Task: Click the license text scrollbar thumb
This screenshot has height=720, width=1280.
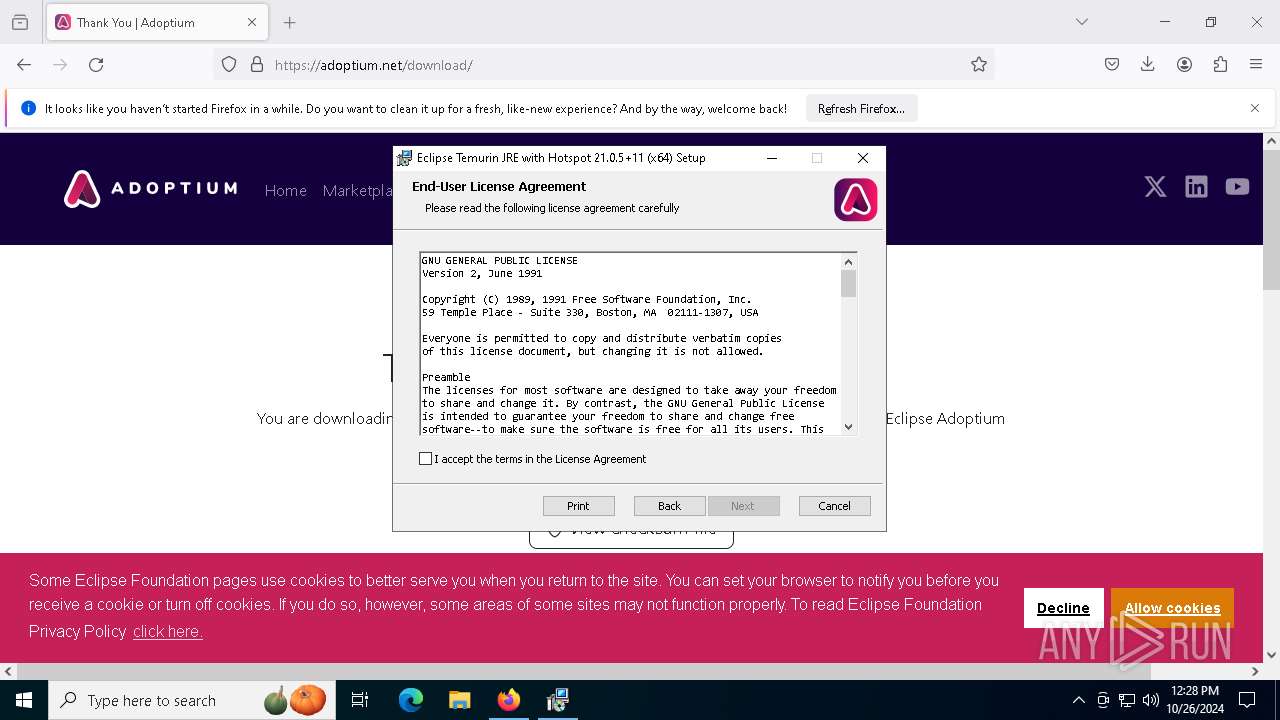Action: [848, 285]
